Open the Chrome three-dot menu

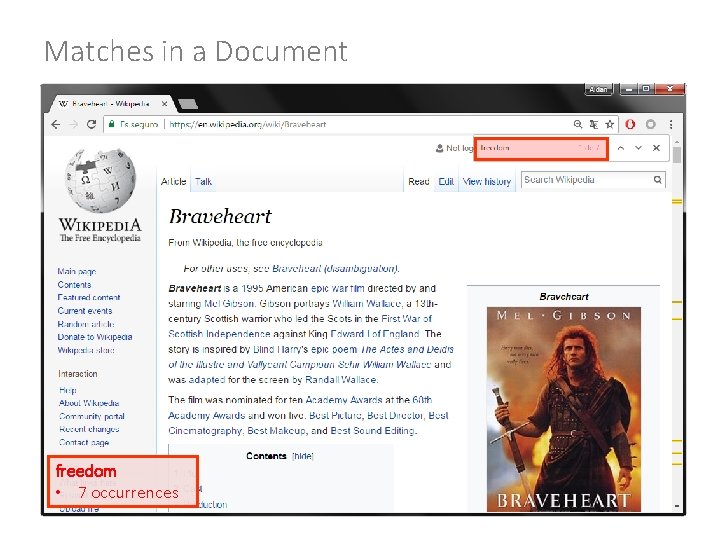(x=671, y=124)
